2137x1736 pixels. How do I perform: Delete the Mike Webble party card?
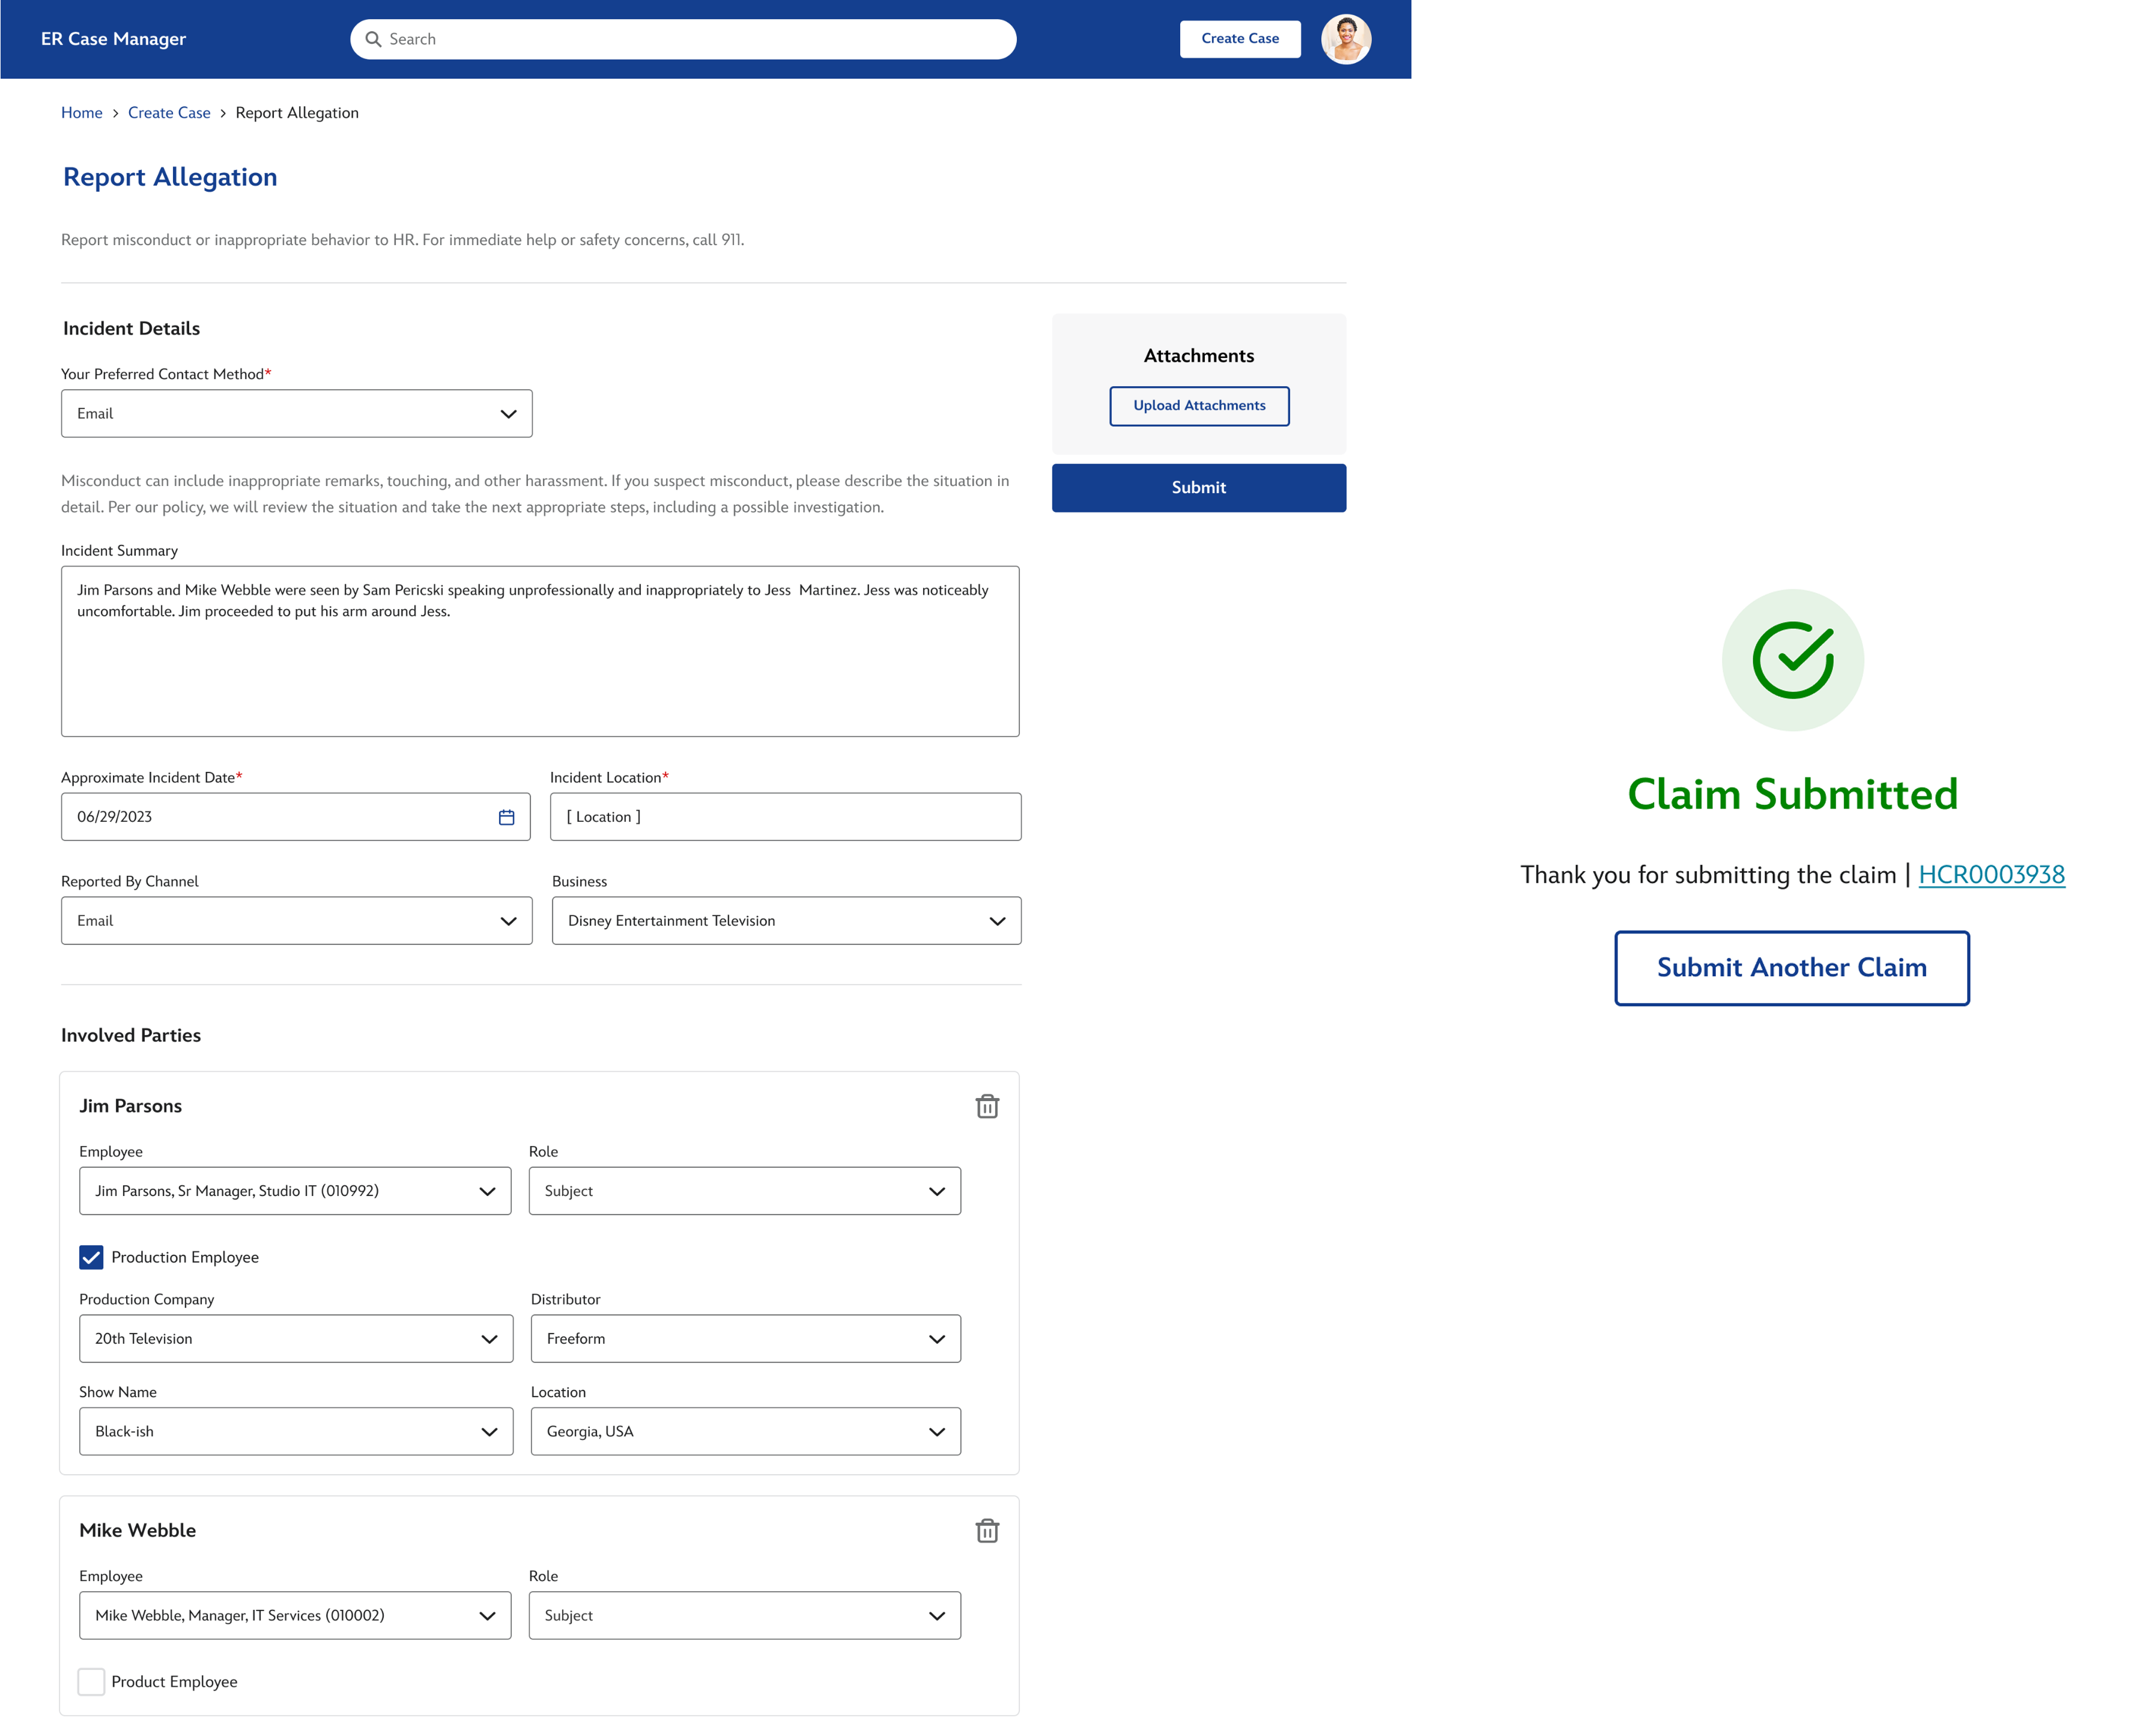coord(987,1530)
